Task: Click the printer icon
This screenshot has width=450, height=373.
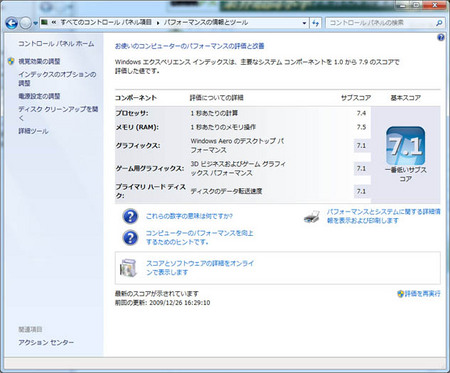Action: click(x=312, y=217)
